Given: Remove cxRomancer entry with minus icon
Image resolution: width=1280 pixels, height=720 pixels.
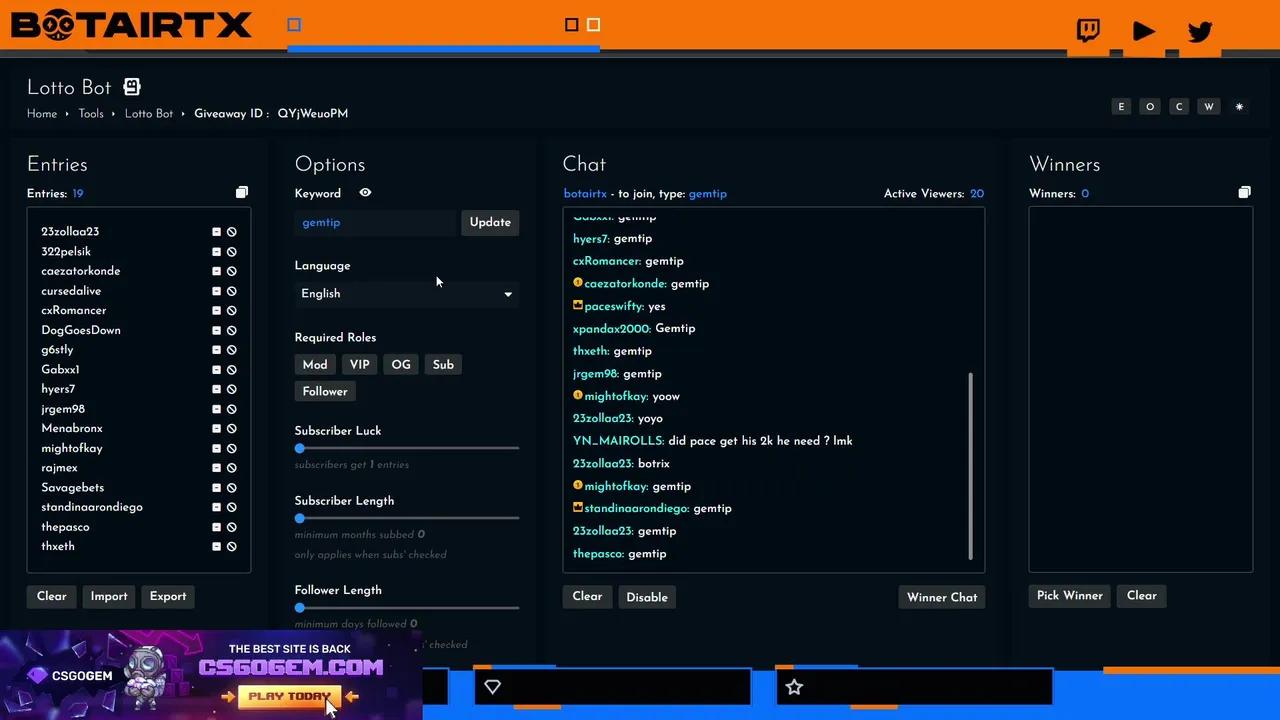Looking at the screenshot, I should point(216,311).
